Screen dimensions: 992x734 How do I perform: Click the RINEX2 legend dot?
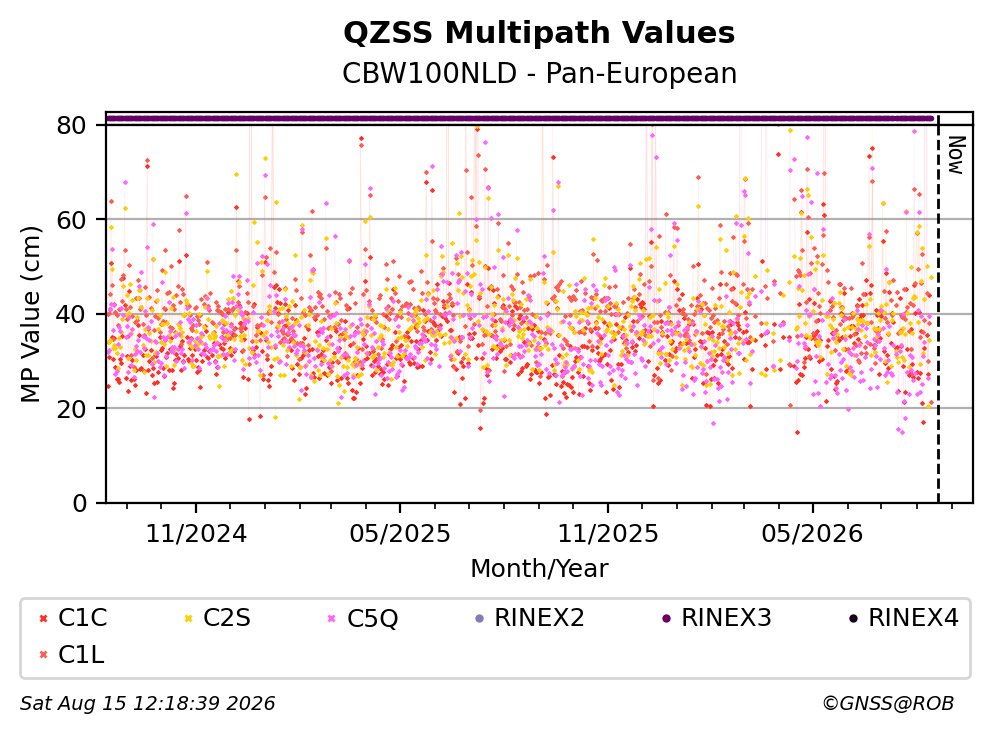(480, 618)
